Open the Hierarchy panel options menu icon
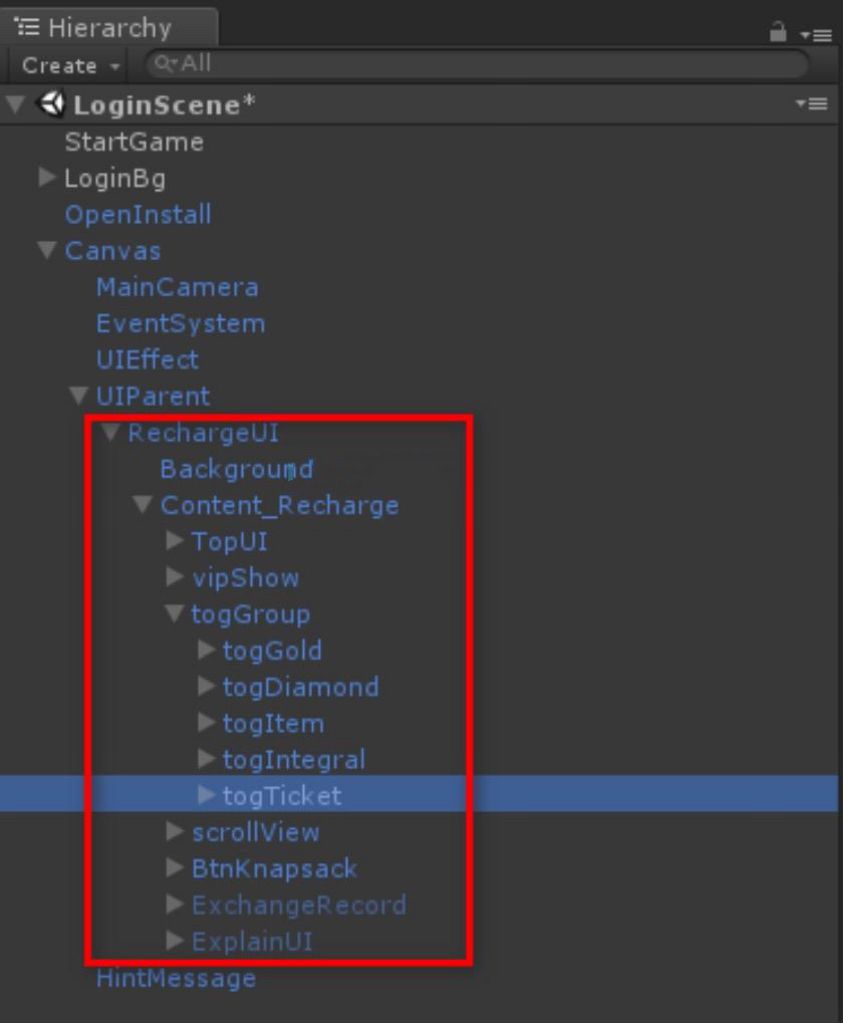 click(x=816, y=35)
